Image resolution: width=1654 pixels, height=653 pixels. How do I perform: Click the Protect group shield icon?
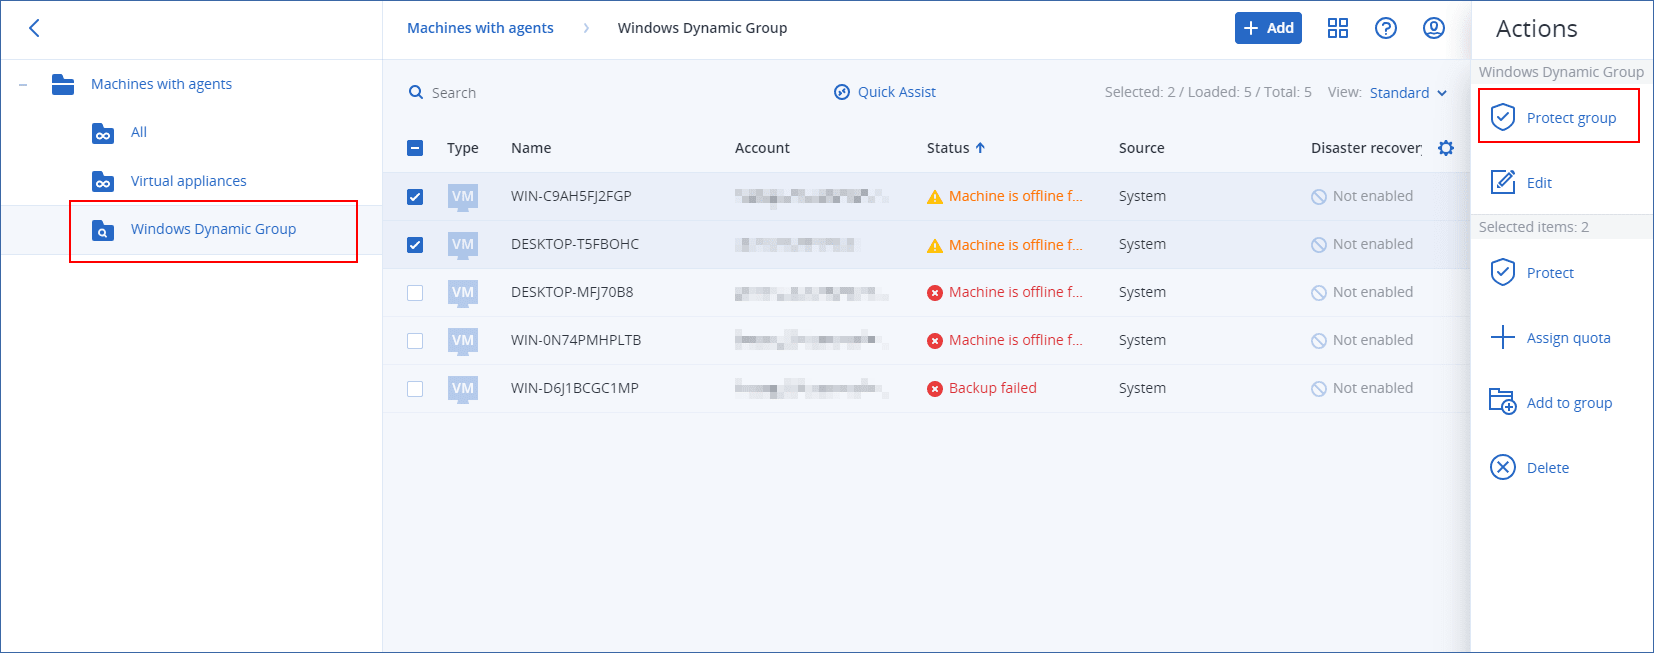pos(1502,117)
